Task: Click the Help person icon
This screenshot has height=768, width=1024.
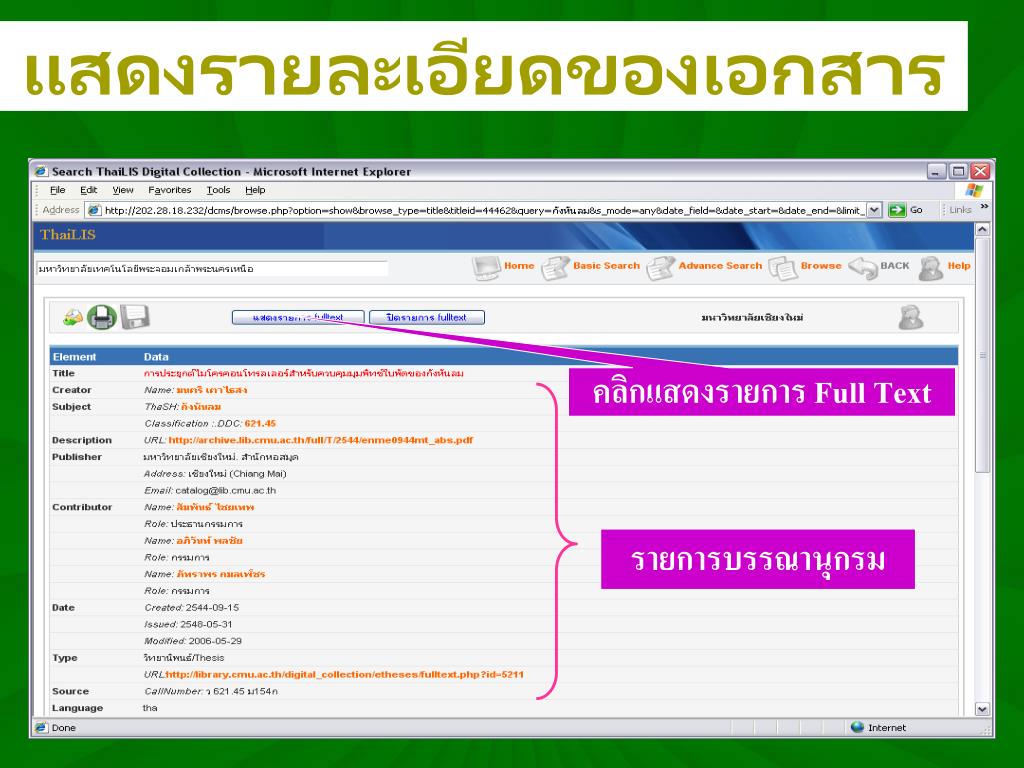Action: pos(931,268)
